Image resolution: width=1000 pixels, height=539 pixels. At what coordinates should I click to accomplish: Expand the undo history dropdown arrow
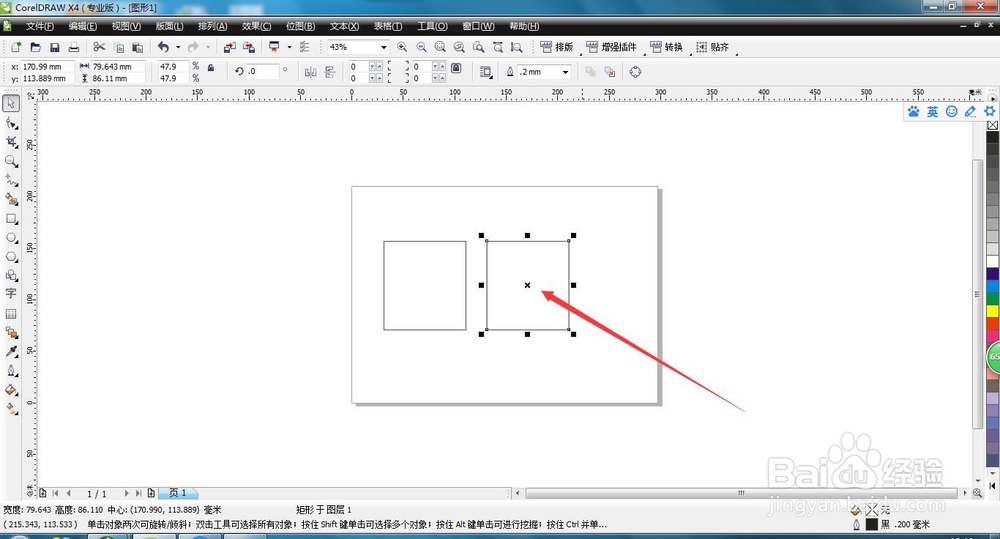click(x=178, y=47)
